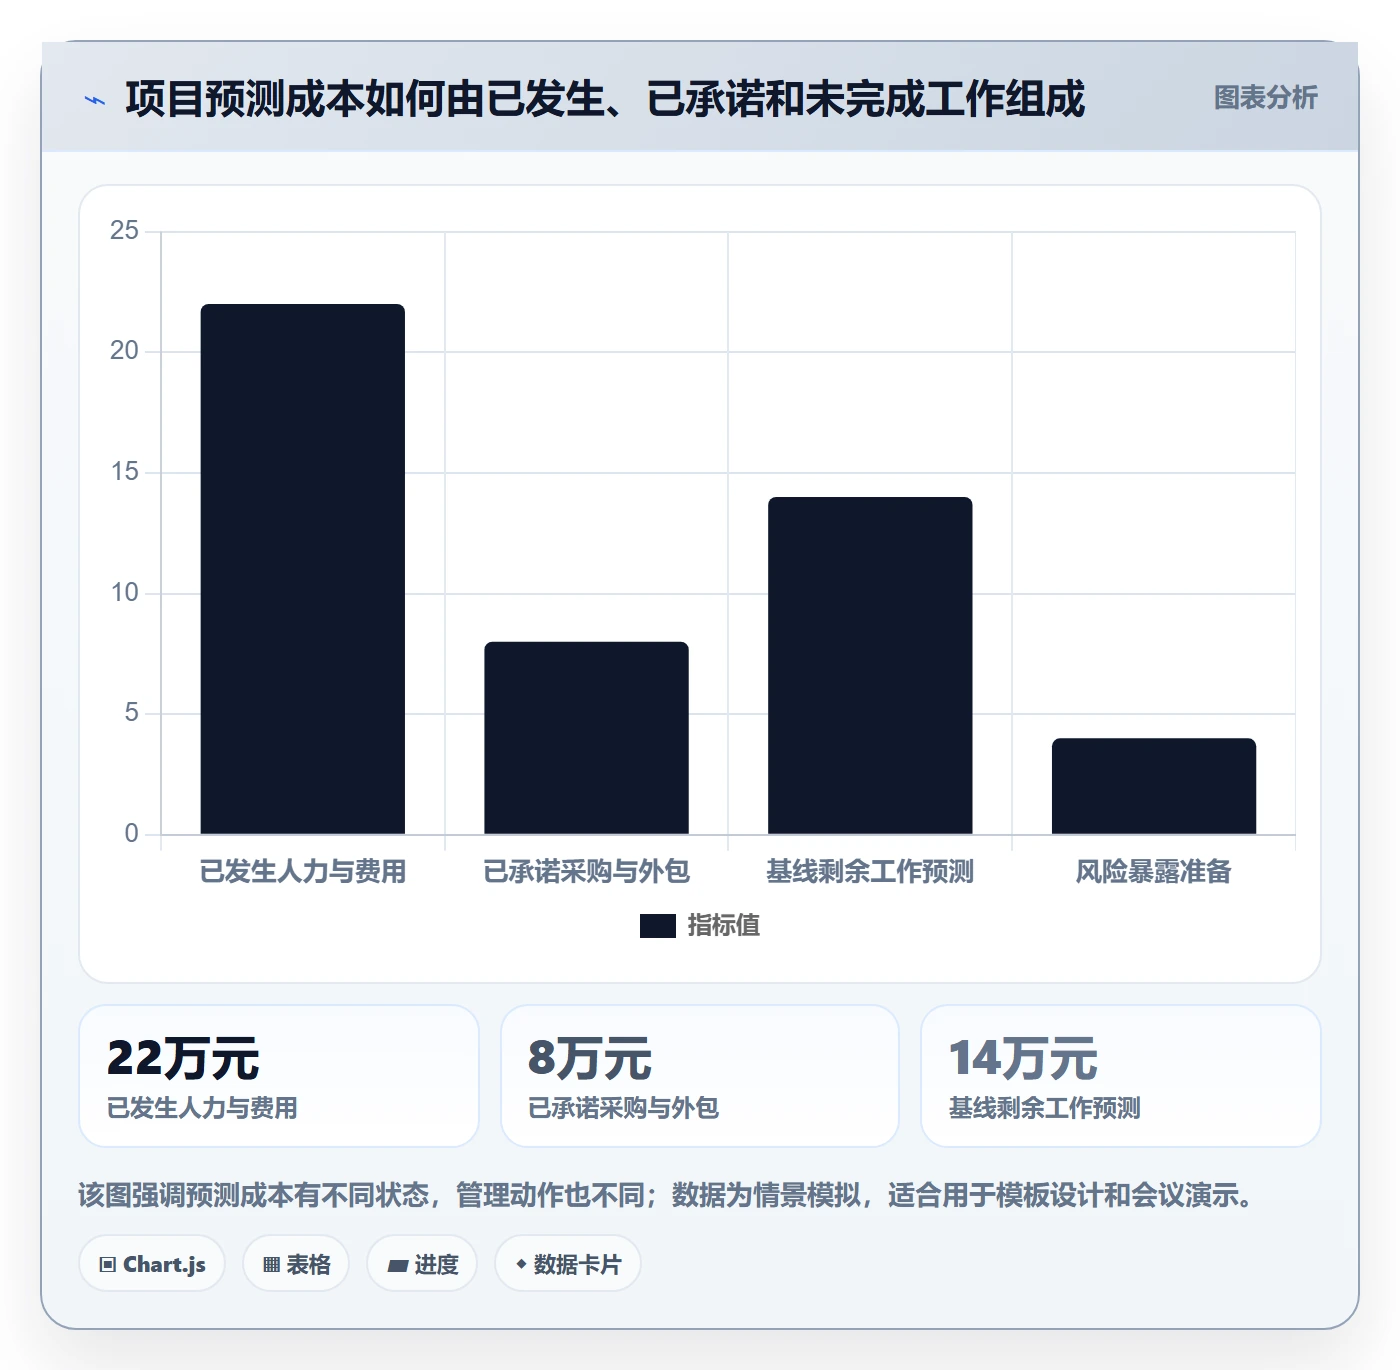Click the grid icon in the 表格 chip
This screenshot has height=1370, width=1400.
[x=271, y=1265]
